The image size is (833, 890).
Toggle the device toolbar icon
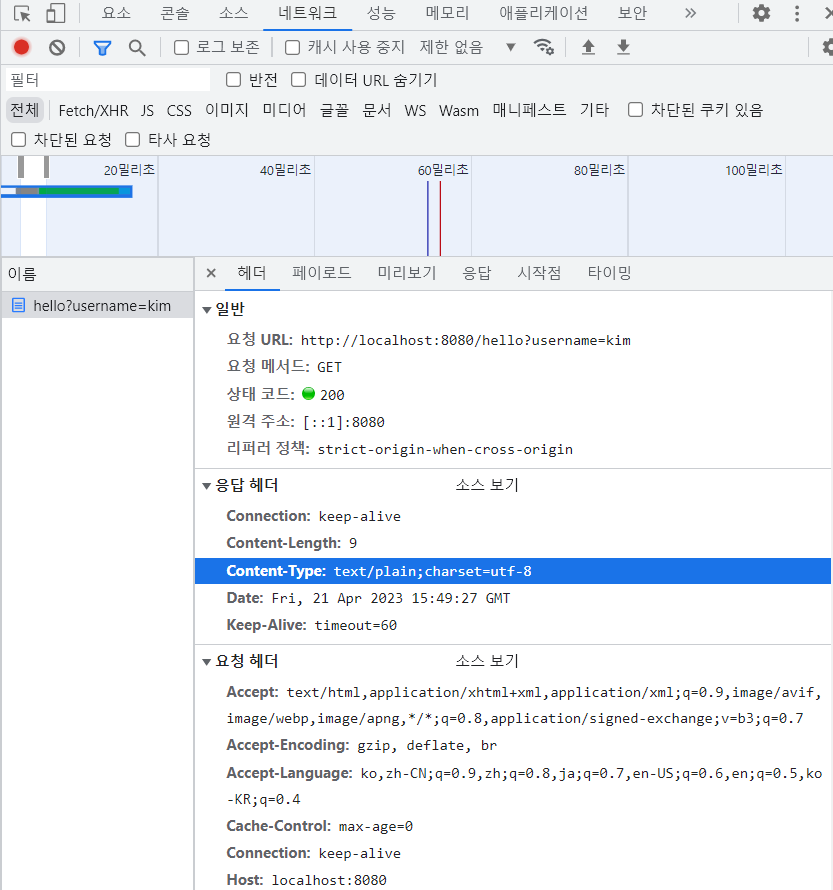click(56, 13)
